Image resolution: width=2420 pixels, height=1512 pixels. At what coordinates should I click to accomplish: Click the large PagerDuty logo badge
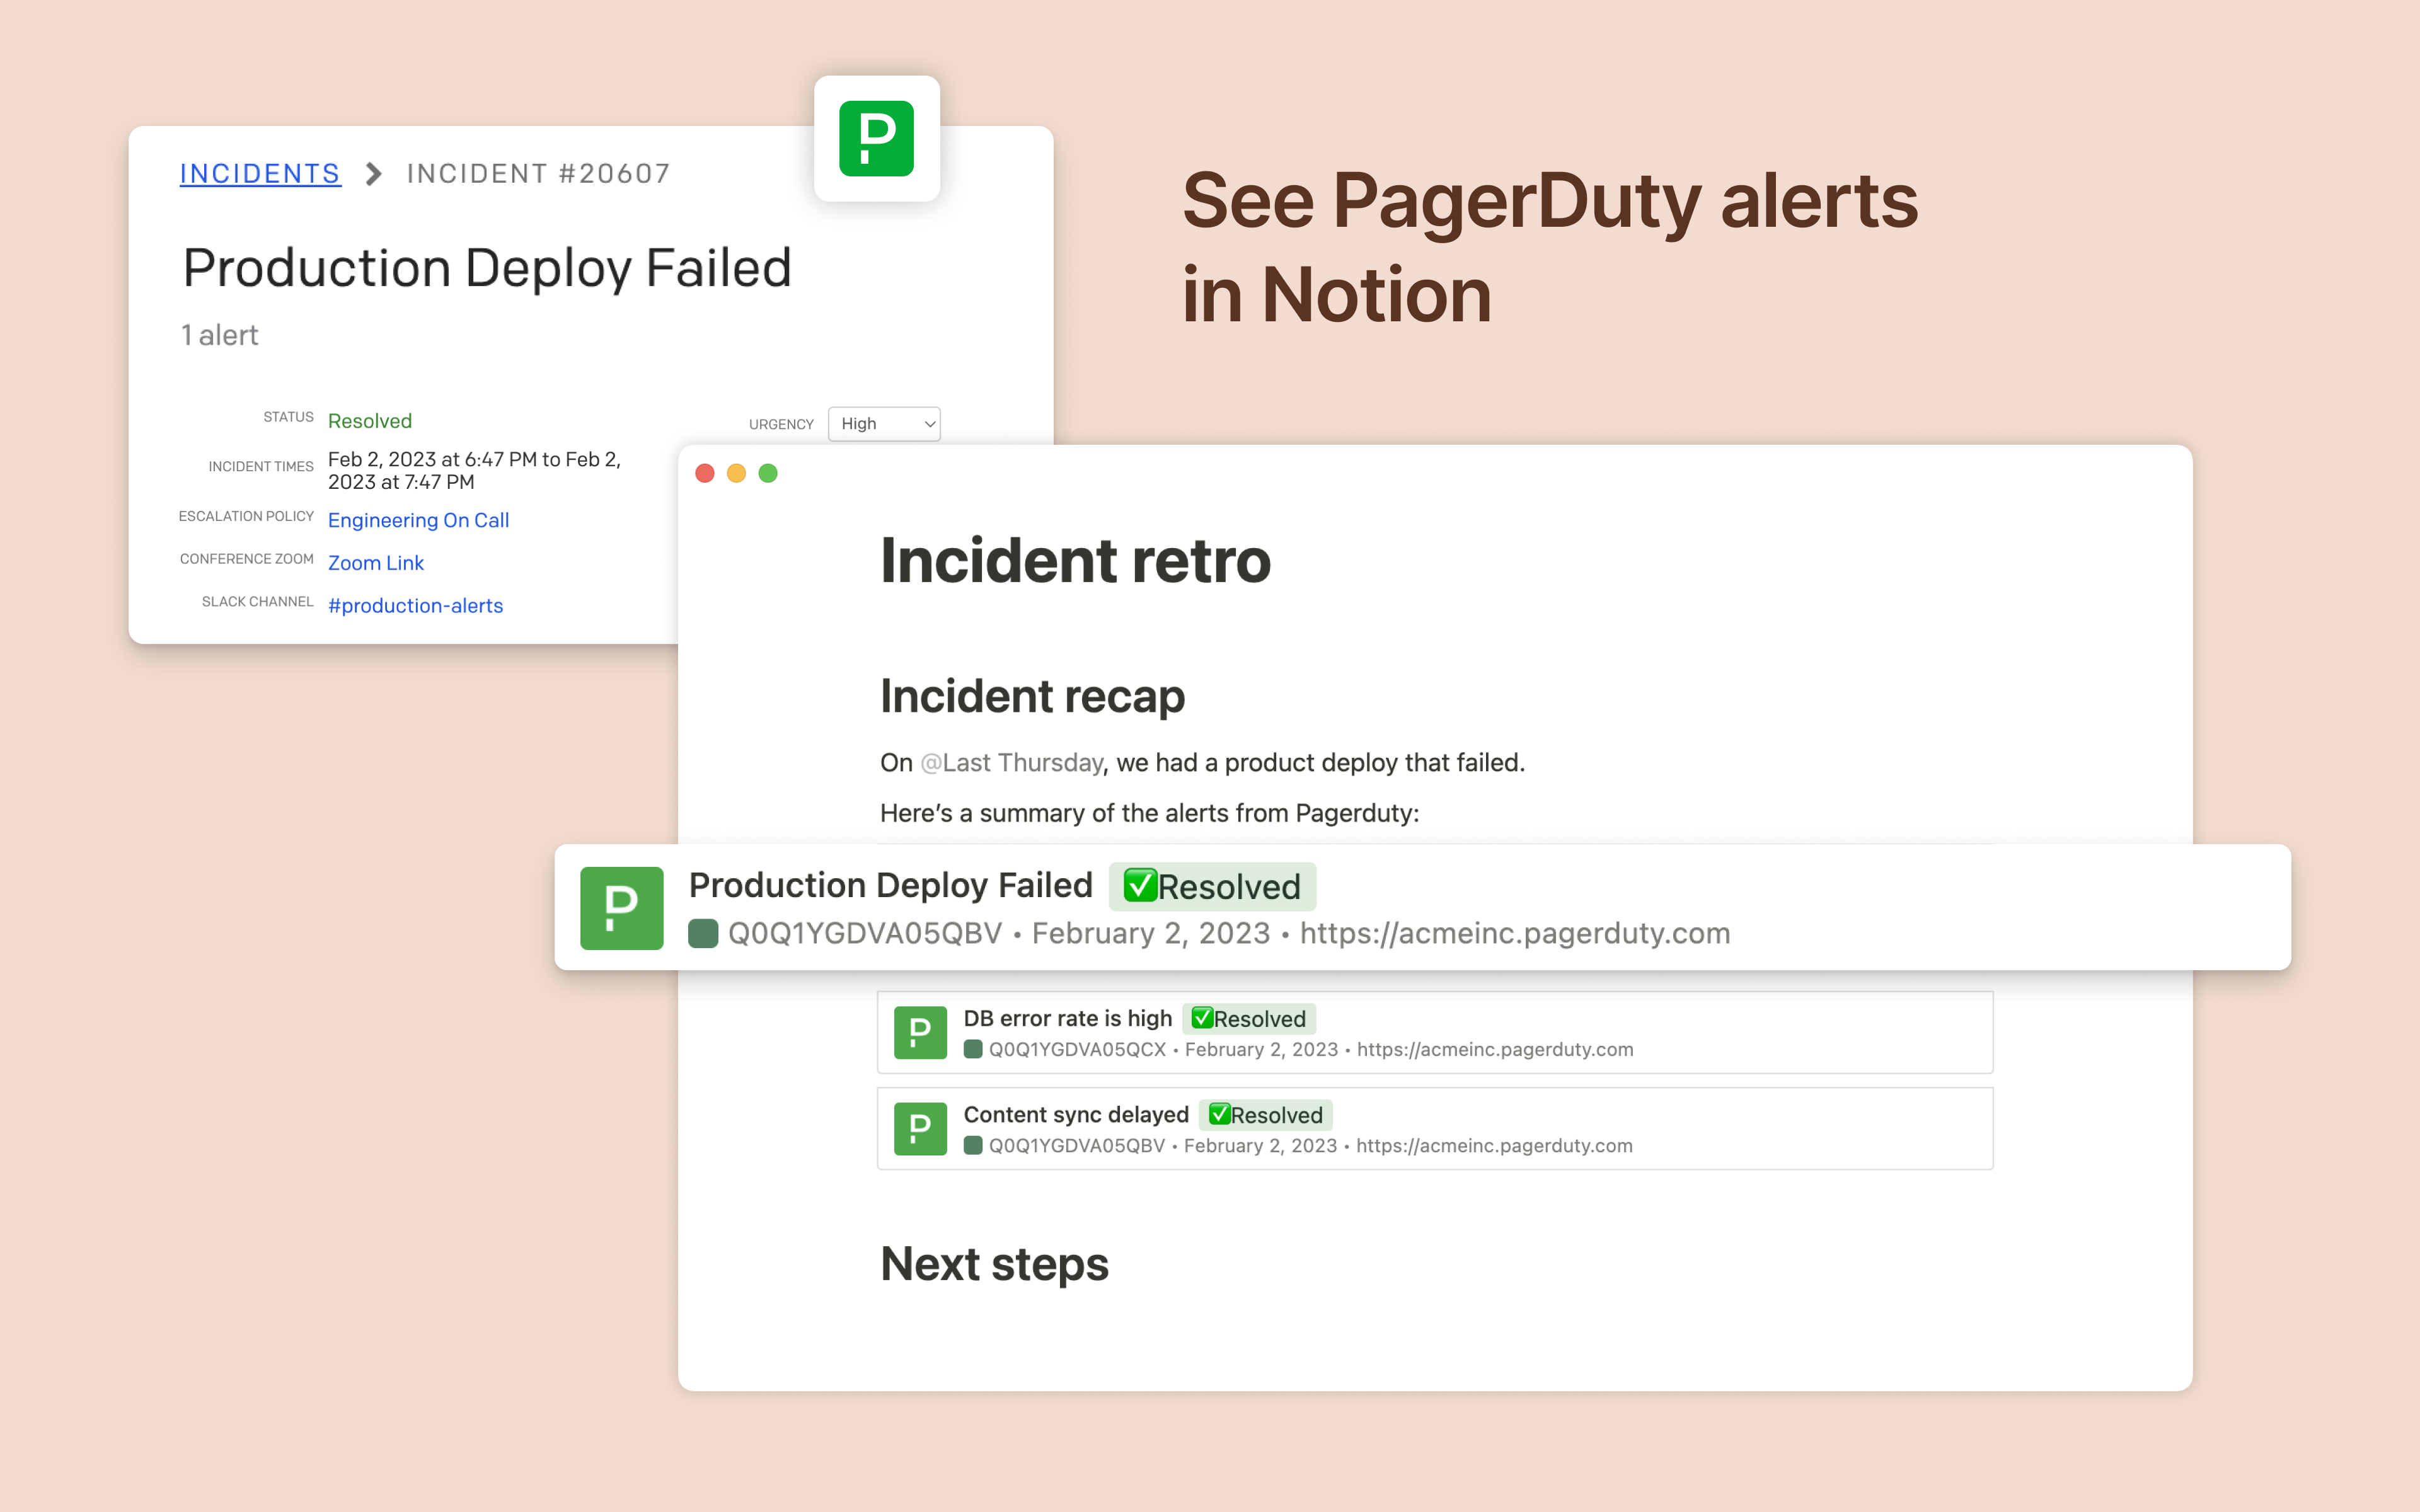point(876,138)
